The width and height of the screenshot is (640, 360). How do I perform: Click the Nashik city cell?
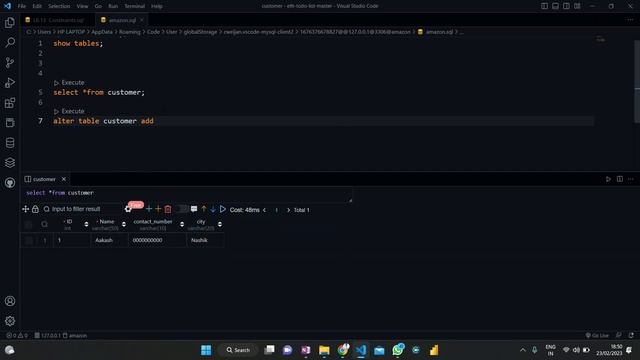[x=205, y=240]
